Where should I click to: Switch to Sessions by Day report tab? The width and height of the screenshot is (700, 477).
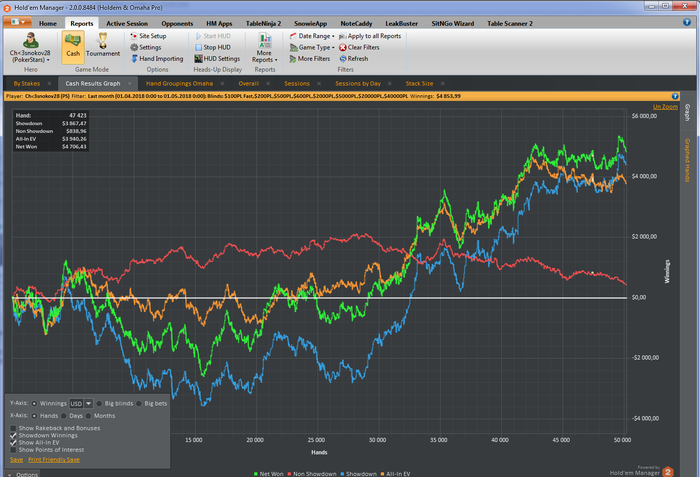tap(358, 84)
